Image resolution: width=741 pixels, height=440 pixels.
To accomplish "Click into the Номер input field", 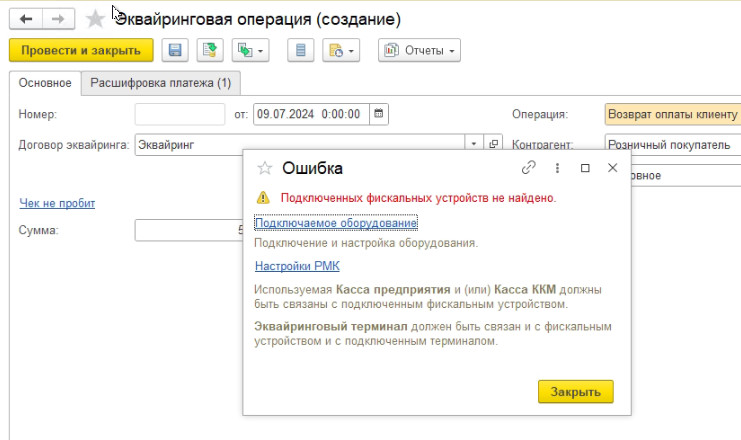I will (180, 114).
